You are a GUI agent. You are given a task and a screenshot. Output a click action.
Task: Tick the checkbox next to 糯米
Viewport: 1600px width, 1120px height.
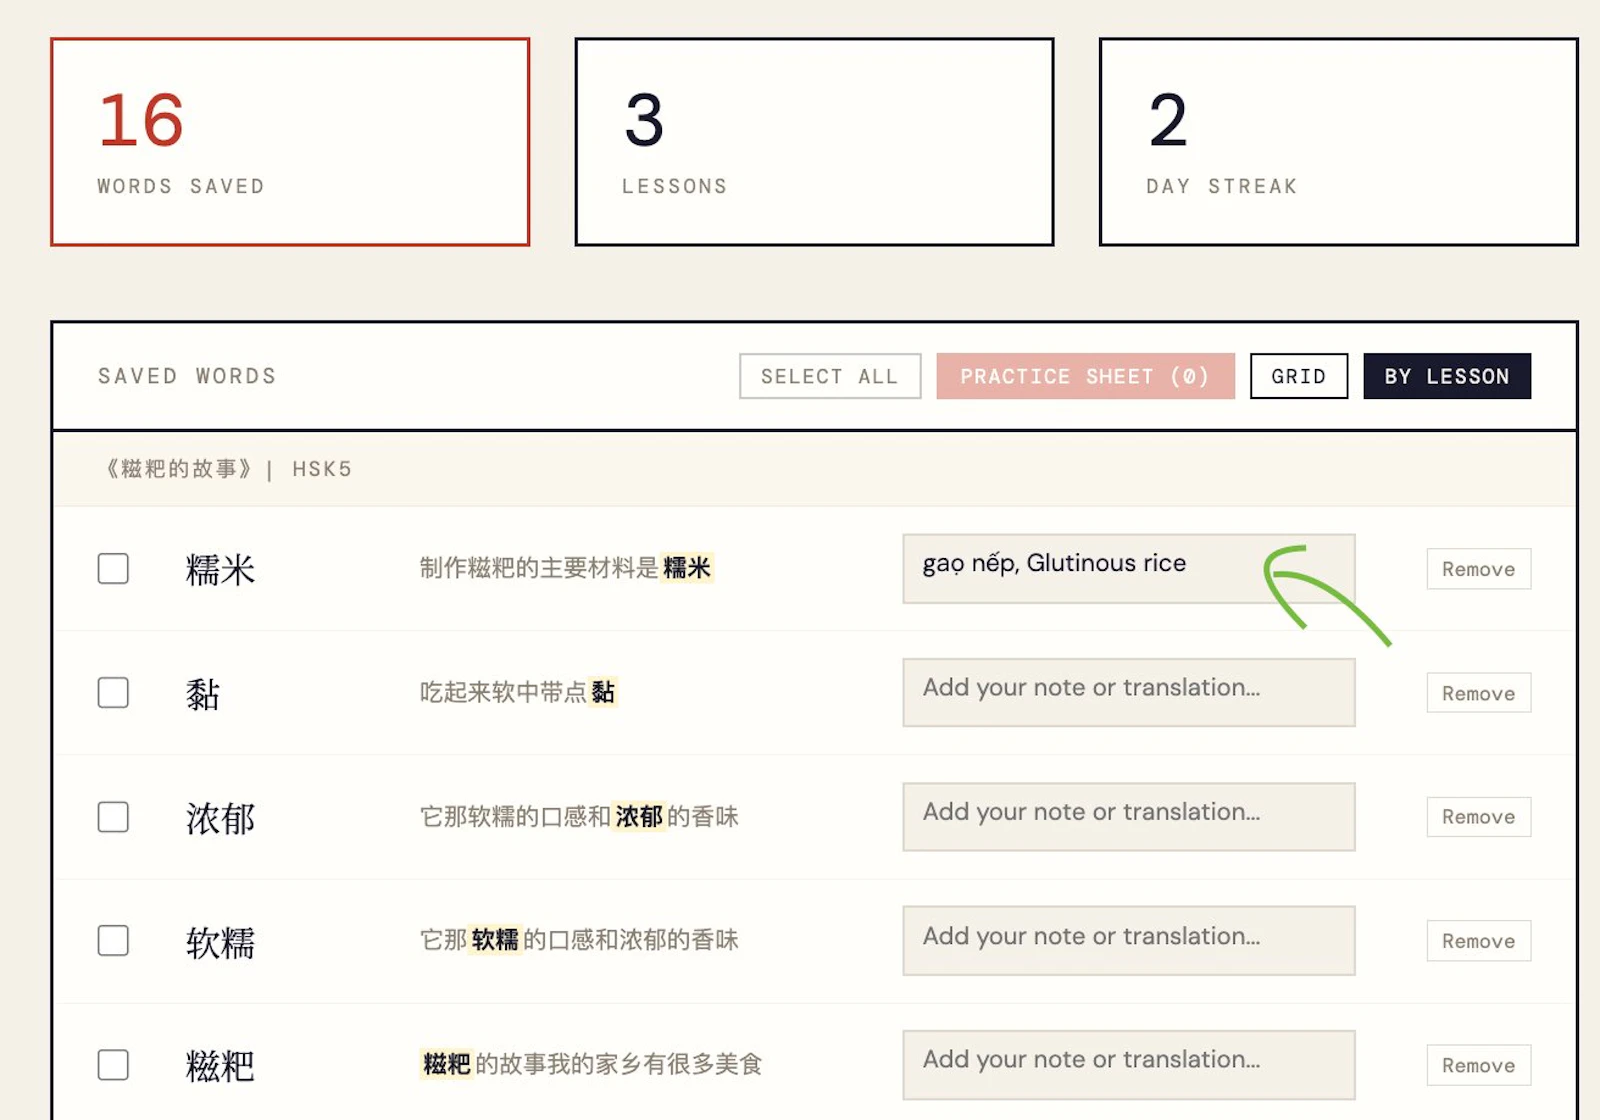coord(112,569)
